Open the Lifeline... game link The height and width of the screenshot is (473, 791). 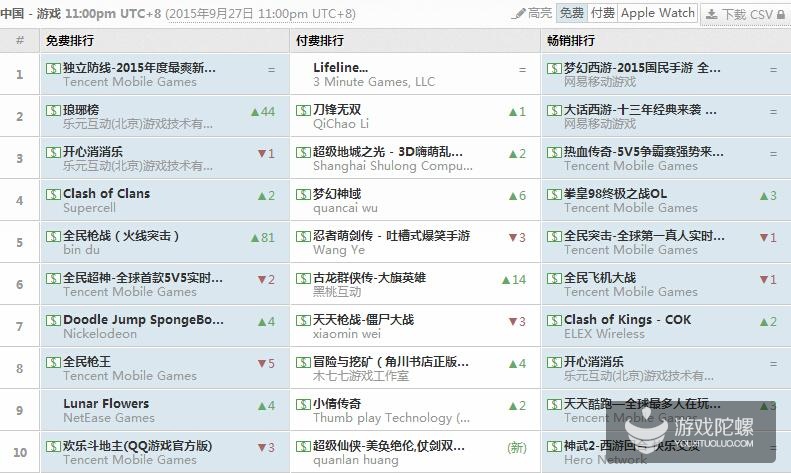click(341, 67)
